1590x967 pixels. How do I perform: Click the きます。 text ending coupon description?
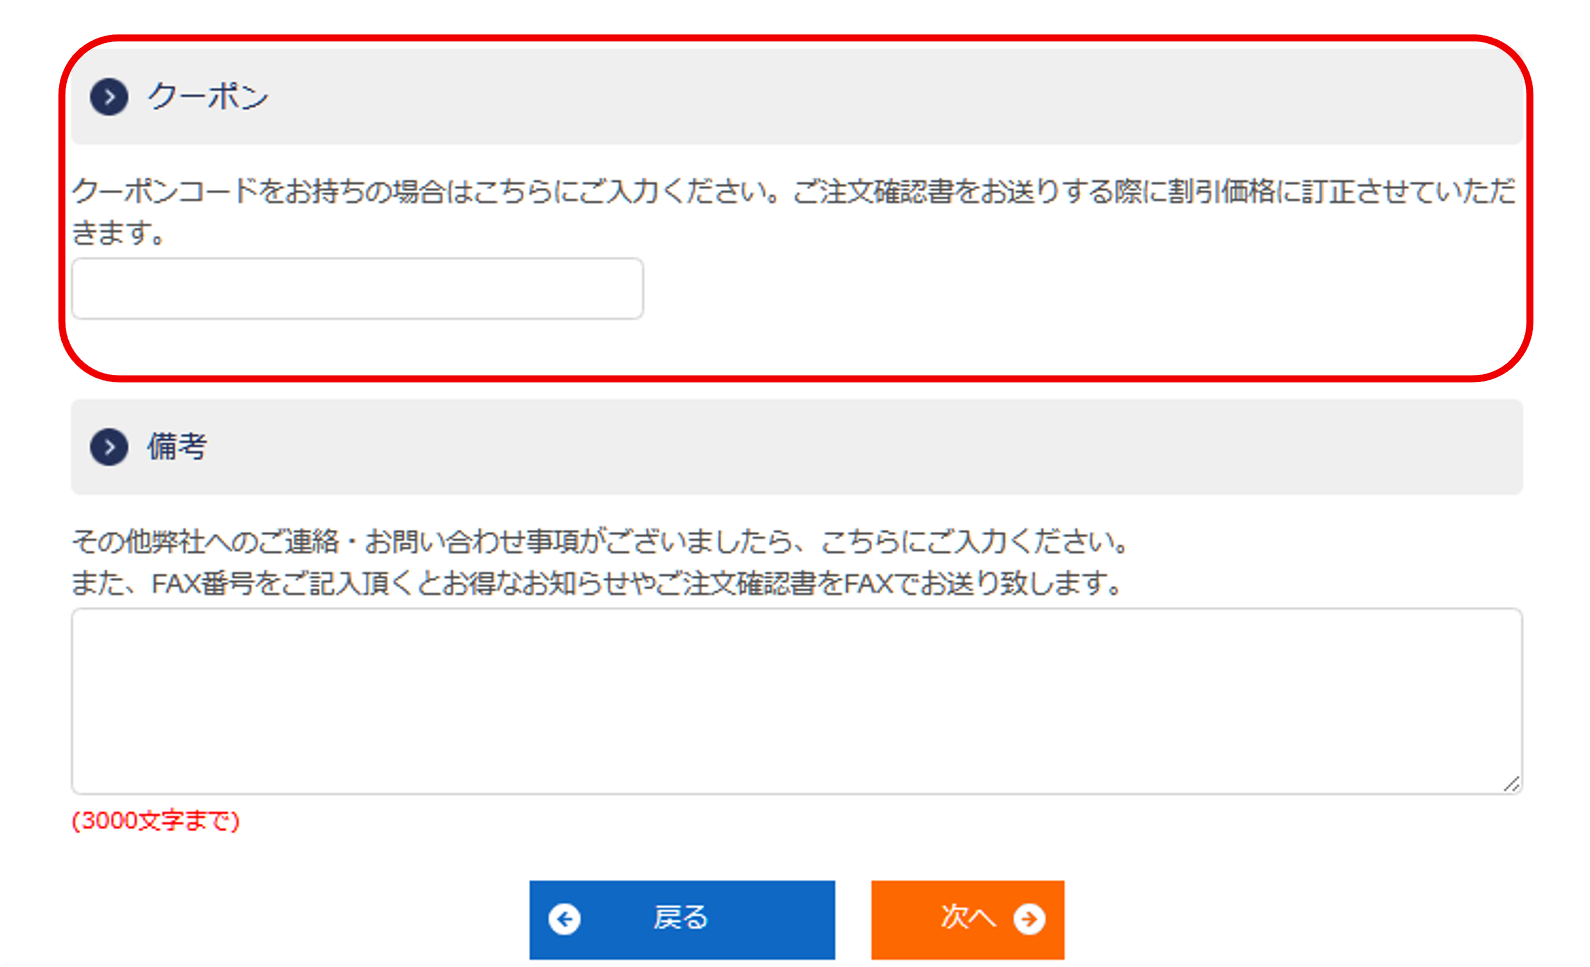[118, 233]
